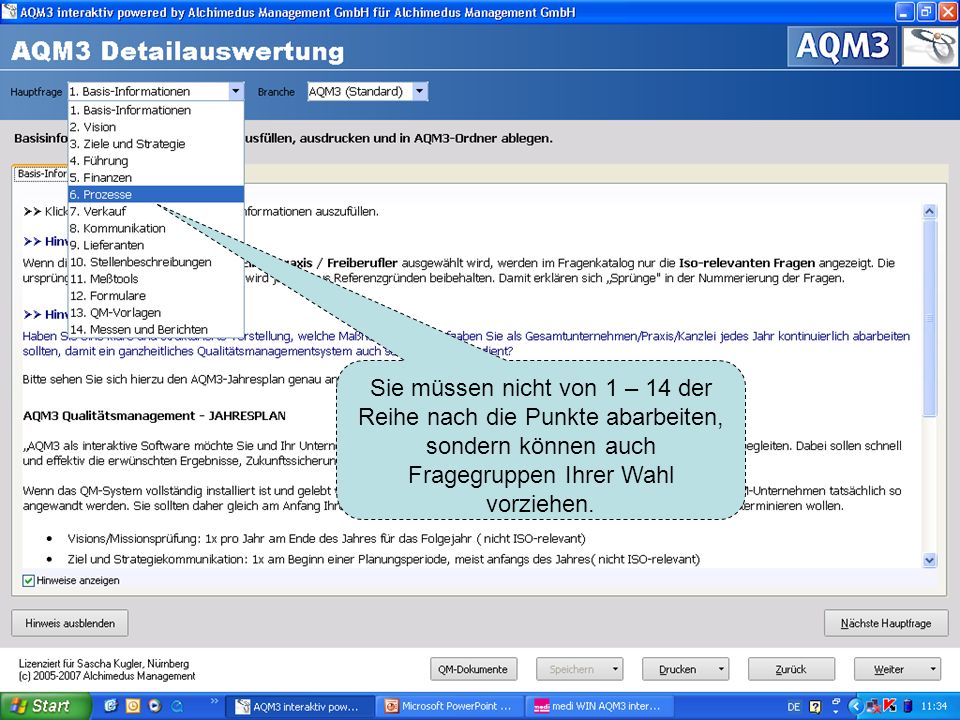Click the 'Ziel und Strategiekommunikation' bullet line
Image resolution: width=960 pixels, height=720 pixels.
pyautogui.click(x=383, y=559)
